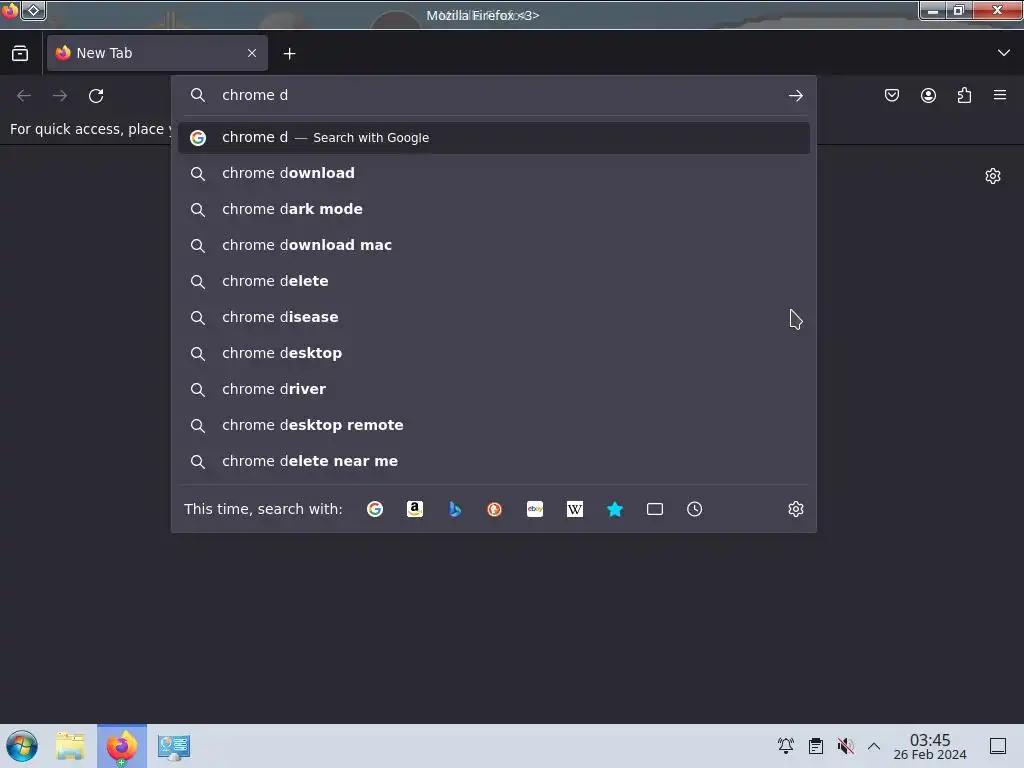The image size is (1024, 768).
Task: Select suggestion 'chrome delete near me'
Action: [x=494, y=461]
